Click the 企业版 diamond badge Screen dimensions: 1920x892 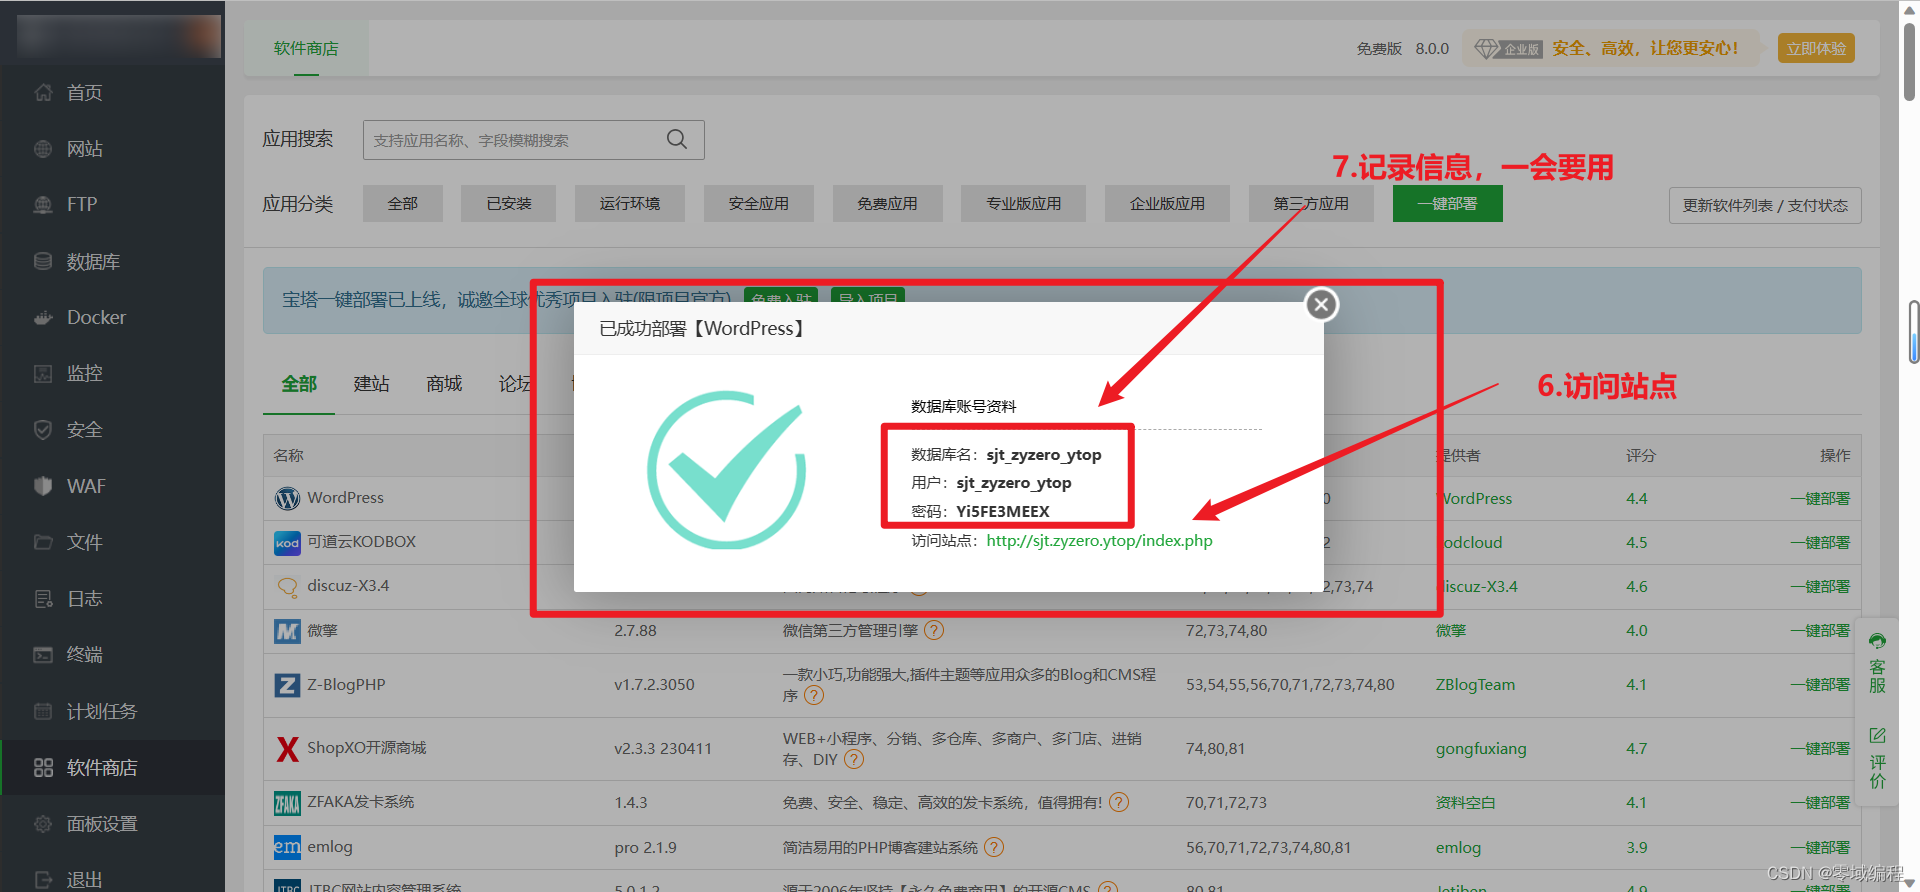(x=1508, y=48)
